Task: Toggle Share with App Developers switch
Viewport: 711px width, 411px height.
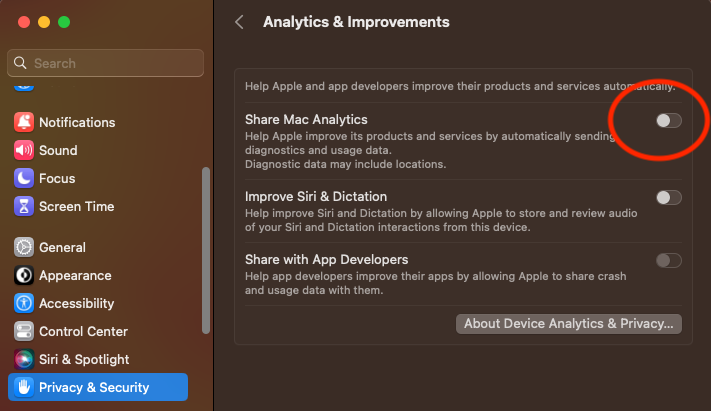Action: click(x=669, y=260)
